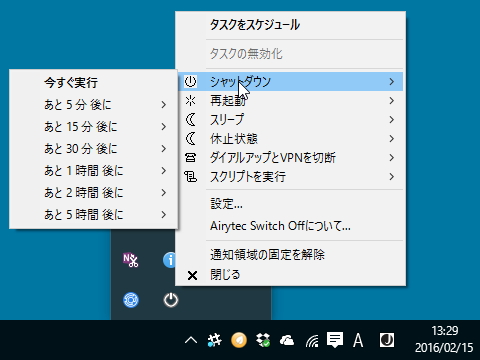Screen dimensions: 480x360
Task: Click the OneNote clipper tray icon
Action: tap(131, 260)
